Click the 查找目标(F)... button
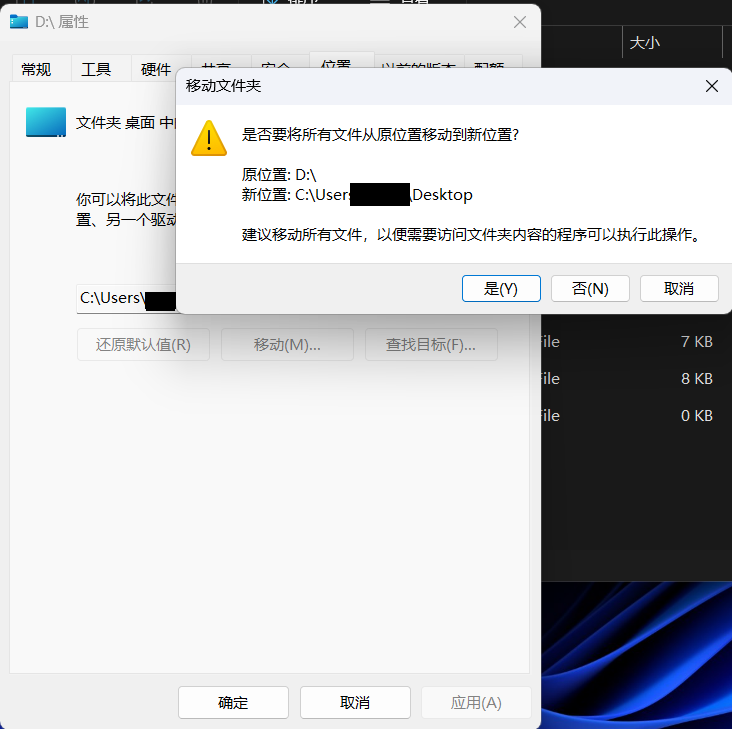The width and height of the screenshot is (732, 729). tap(431, 344)
